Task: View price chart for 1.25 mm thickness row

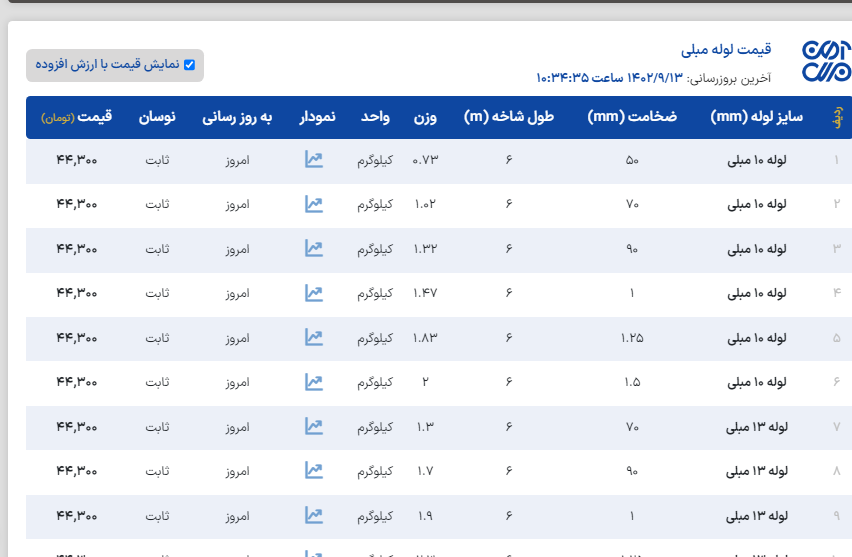Action: coord(314,338)
